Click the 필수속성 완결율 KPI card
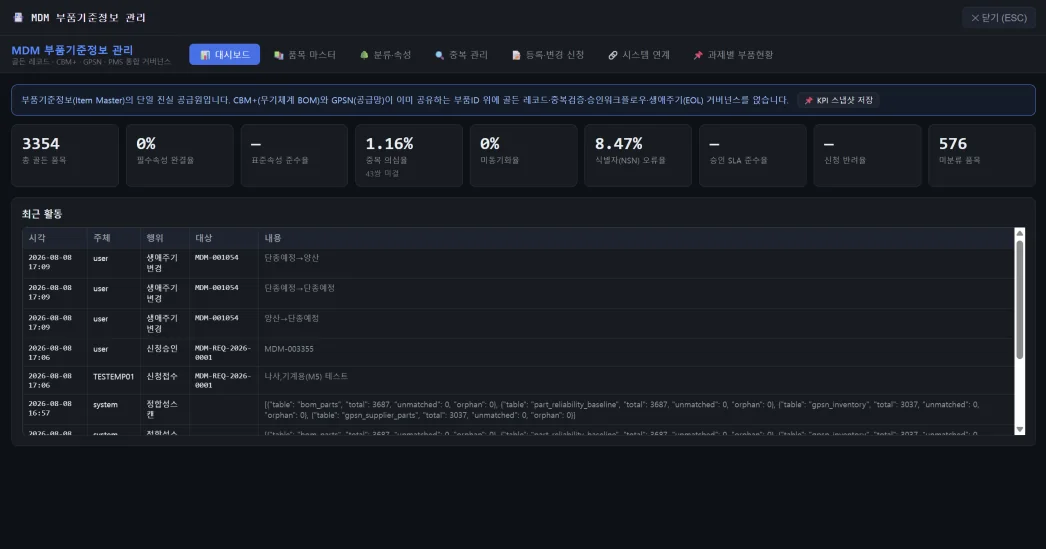 point(179,155)
